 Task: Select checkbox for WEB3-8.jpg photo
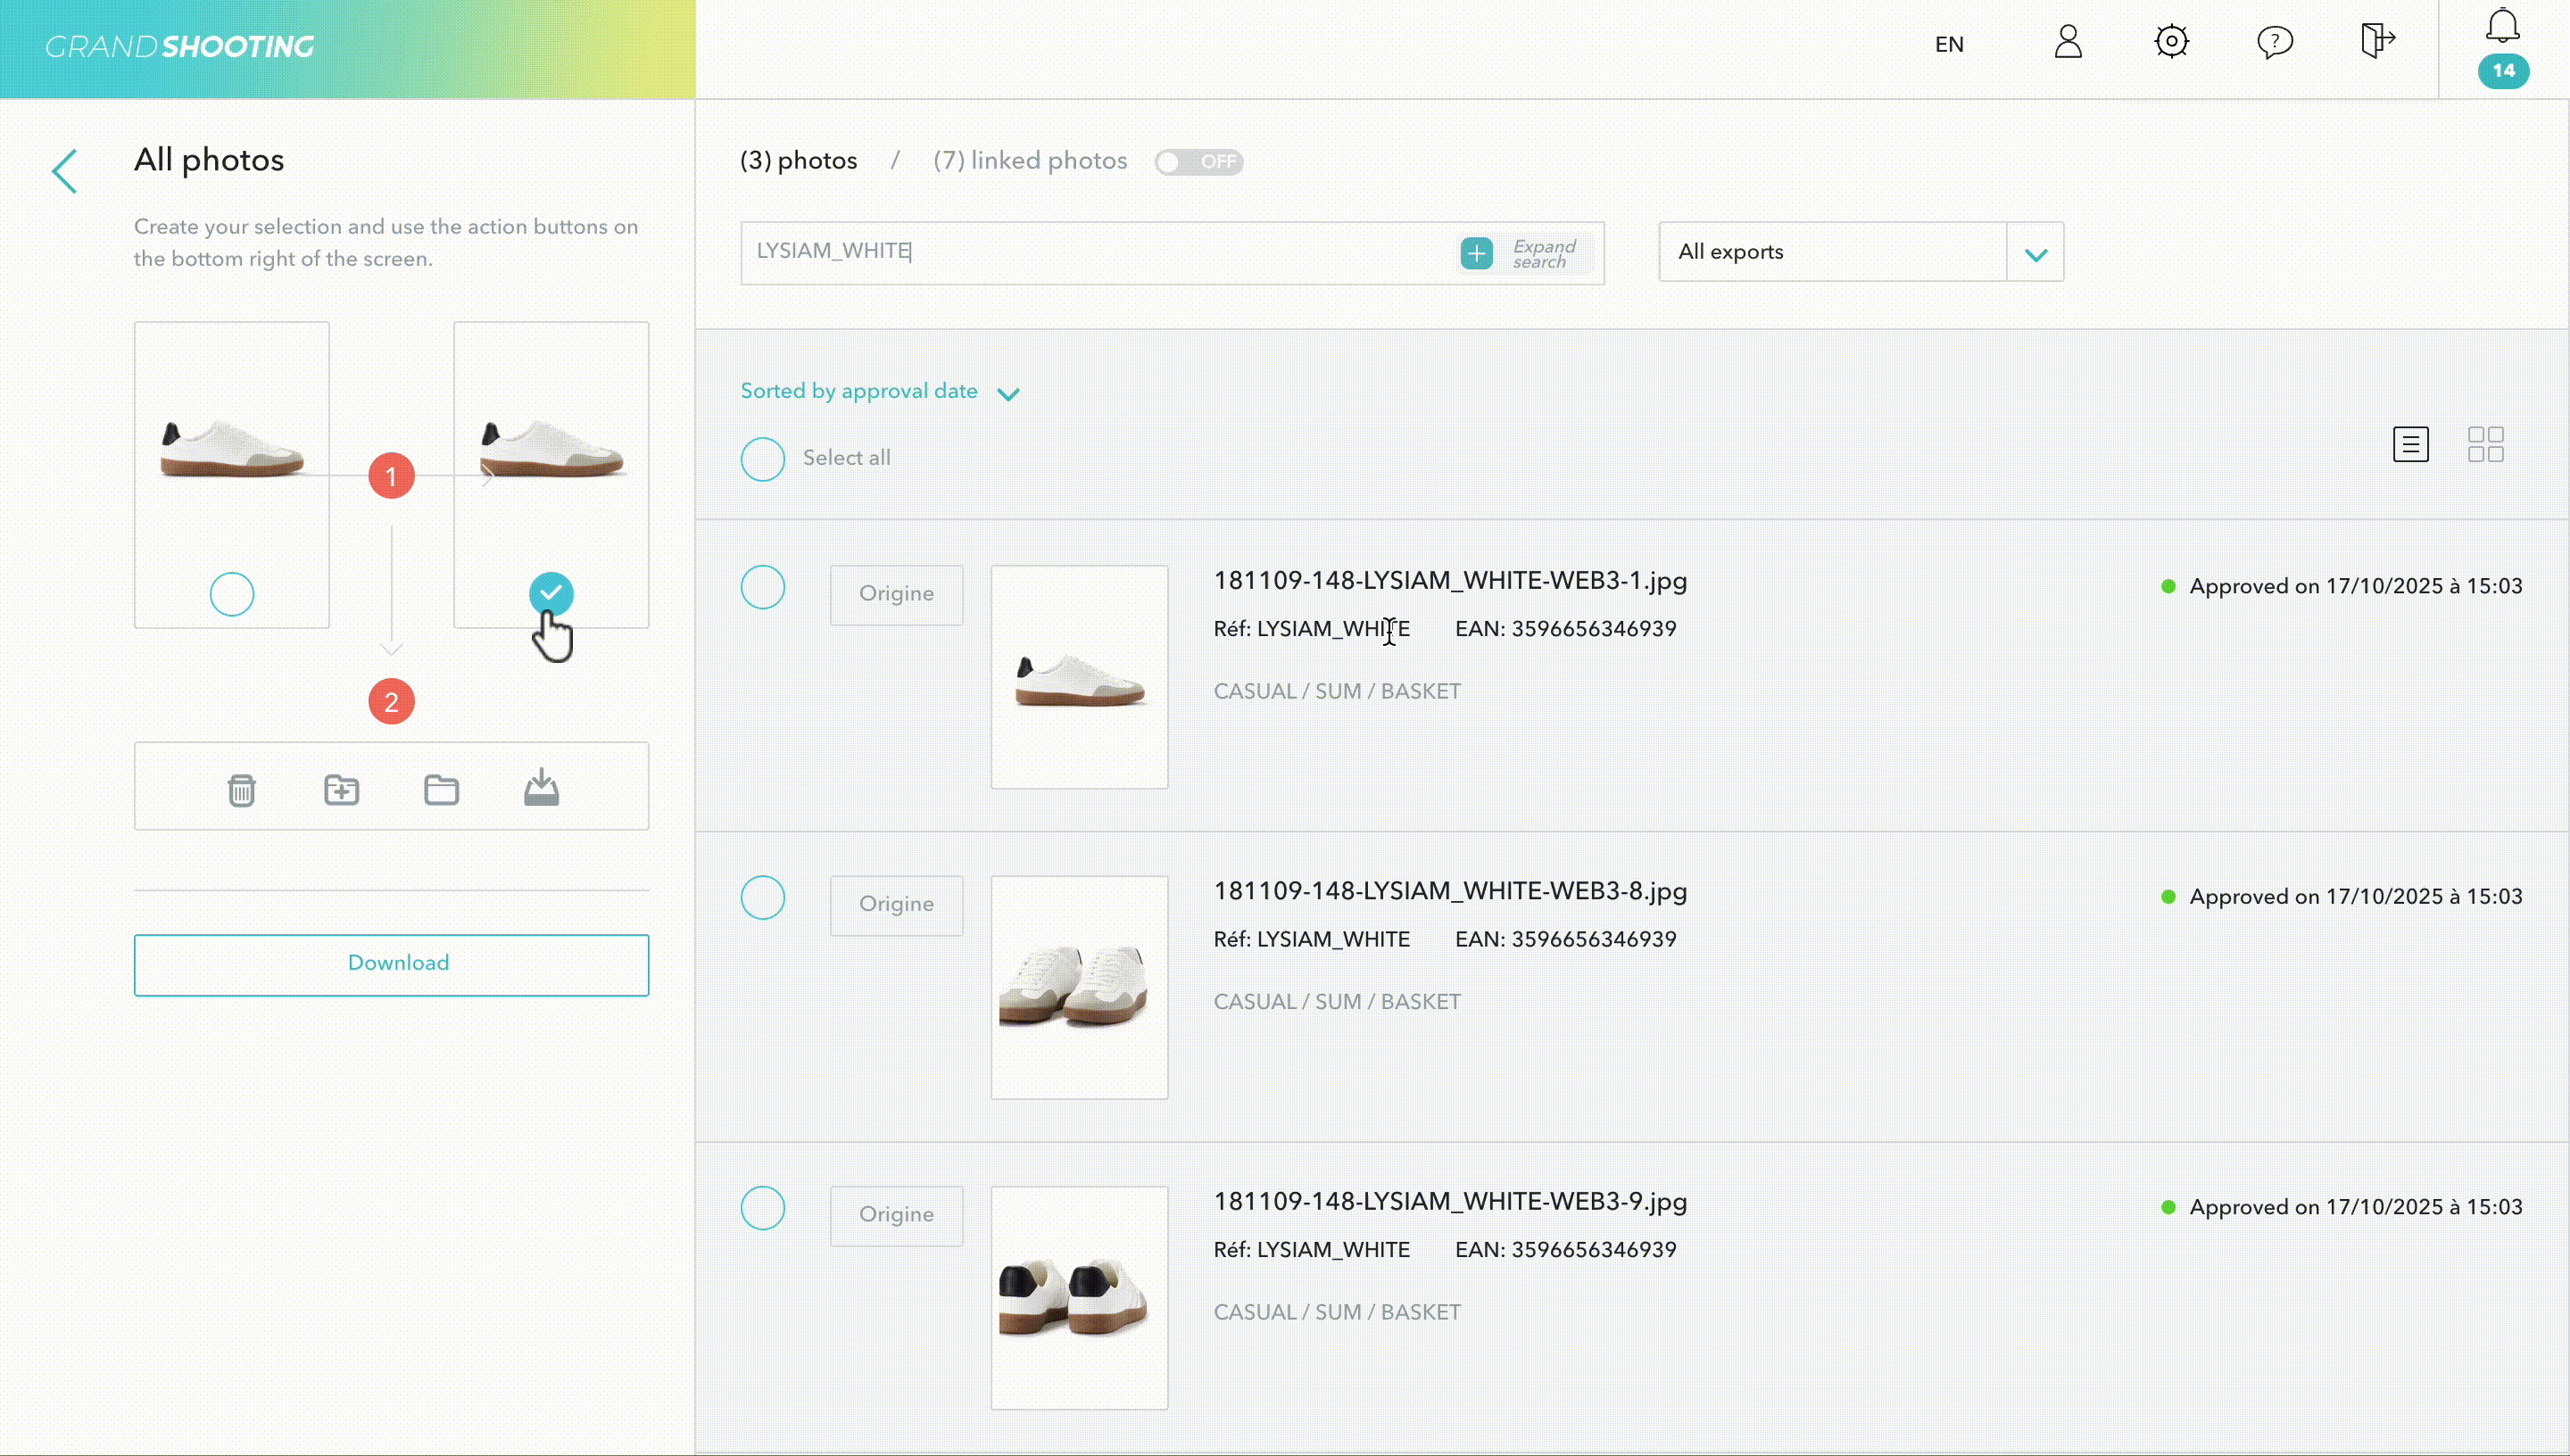point(763,898)
